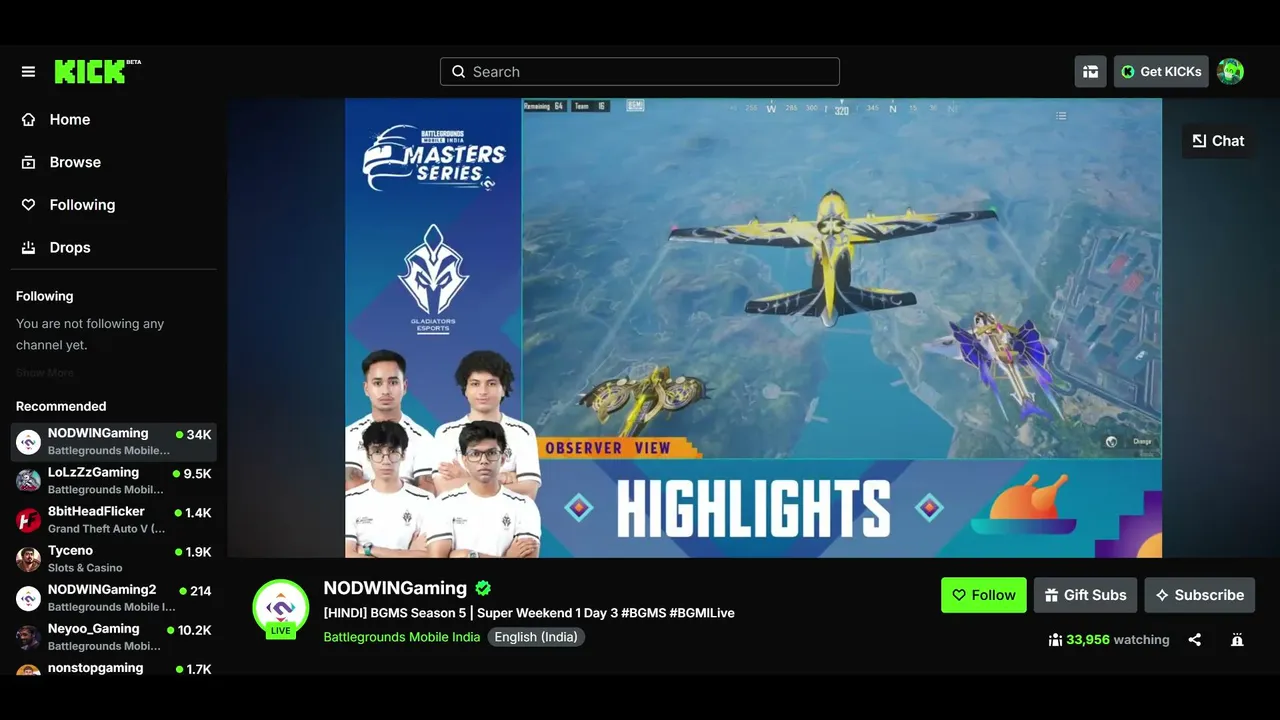Click the report stream icon

click(x=1237, y=640)
